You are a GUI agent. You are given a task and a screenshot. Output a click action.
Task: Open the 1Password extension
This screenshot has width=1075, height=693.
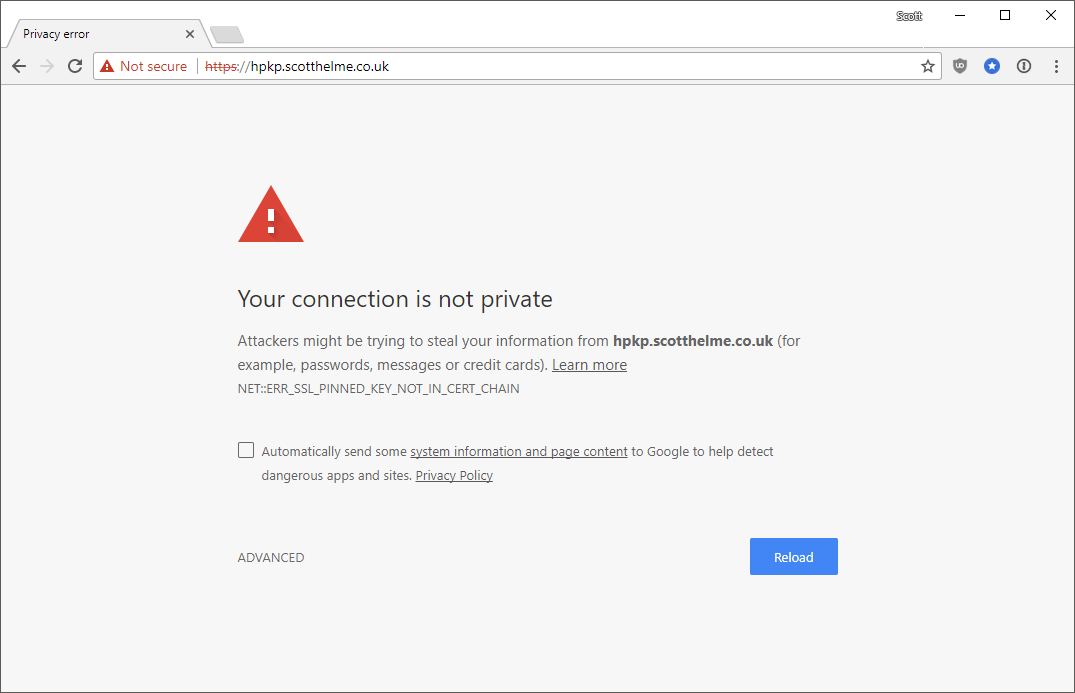tap(1023, 66)
